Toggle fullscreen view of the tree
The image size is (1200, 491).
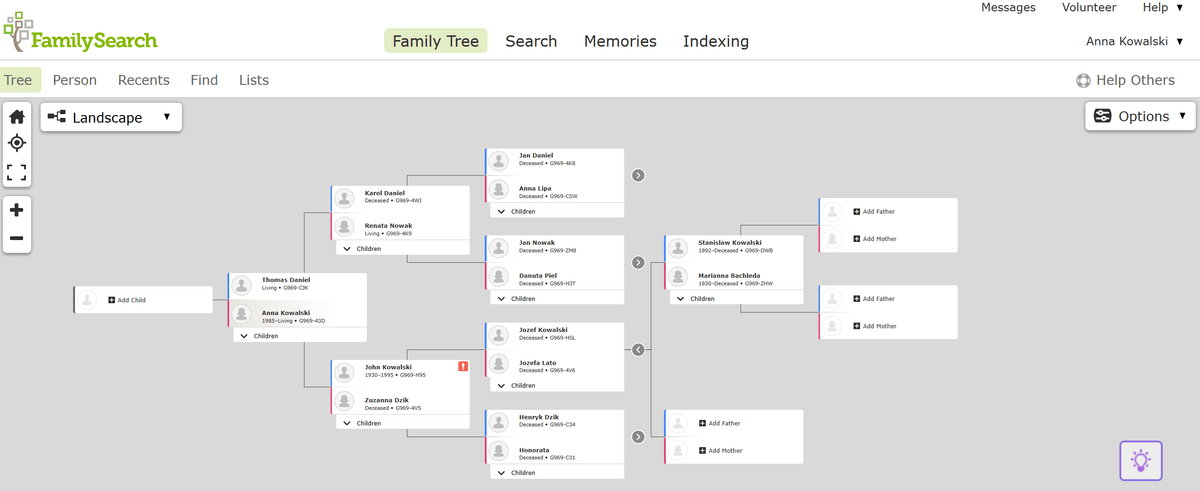tap(17, 172)
